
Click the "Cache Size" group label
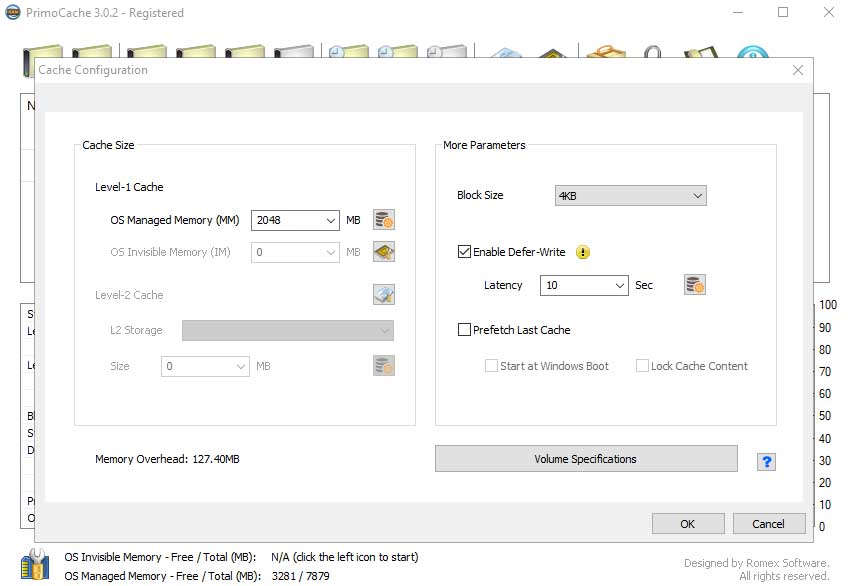click(x=108, y=145)
